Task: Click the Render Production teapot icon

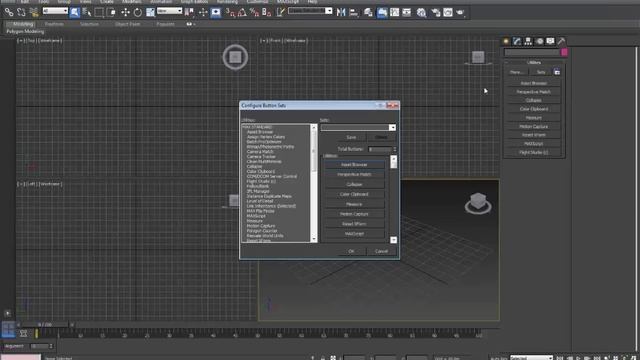Action: (x=460, y=12)
